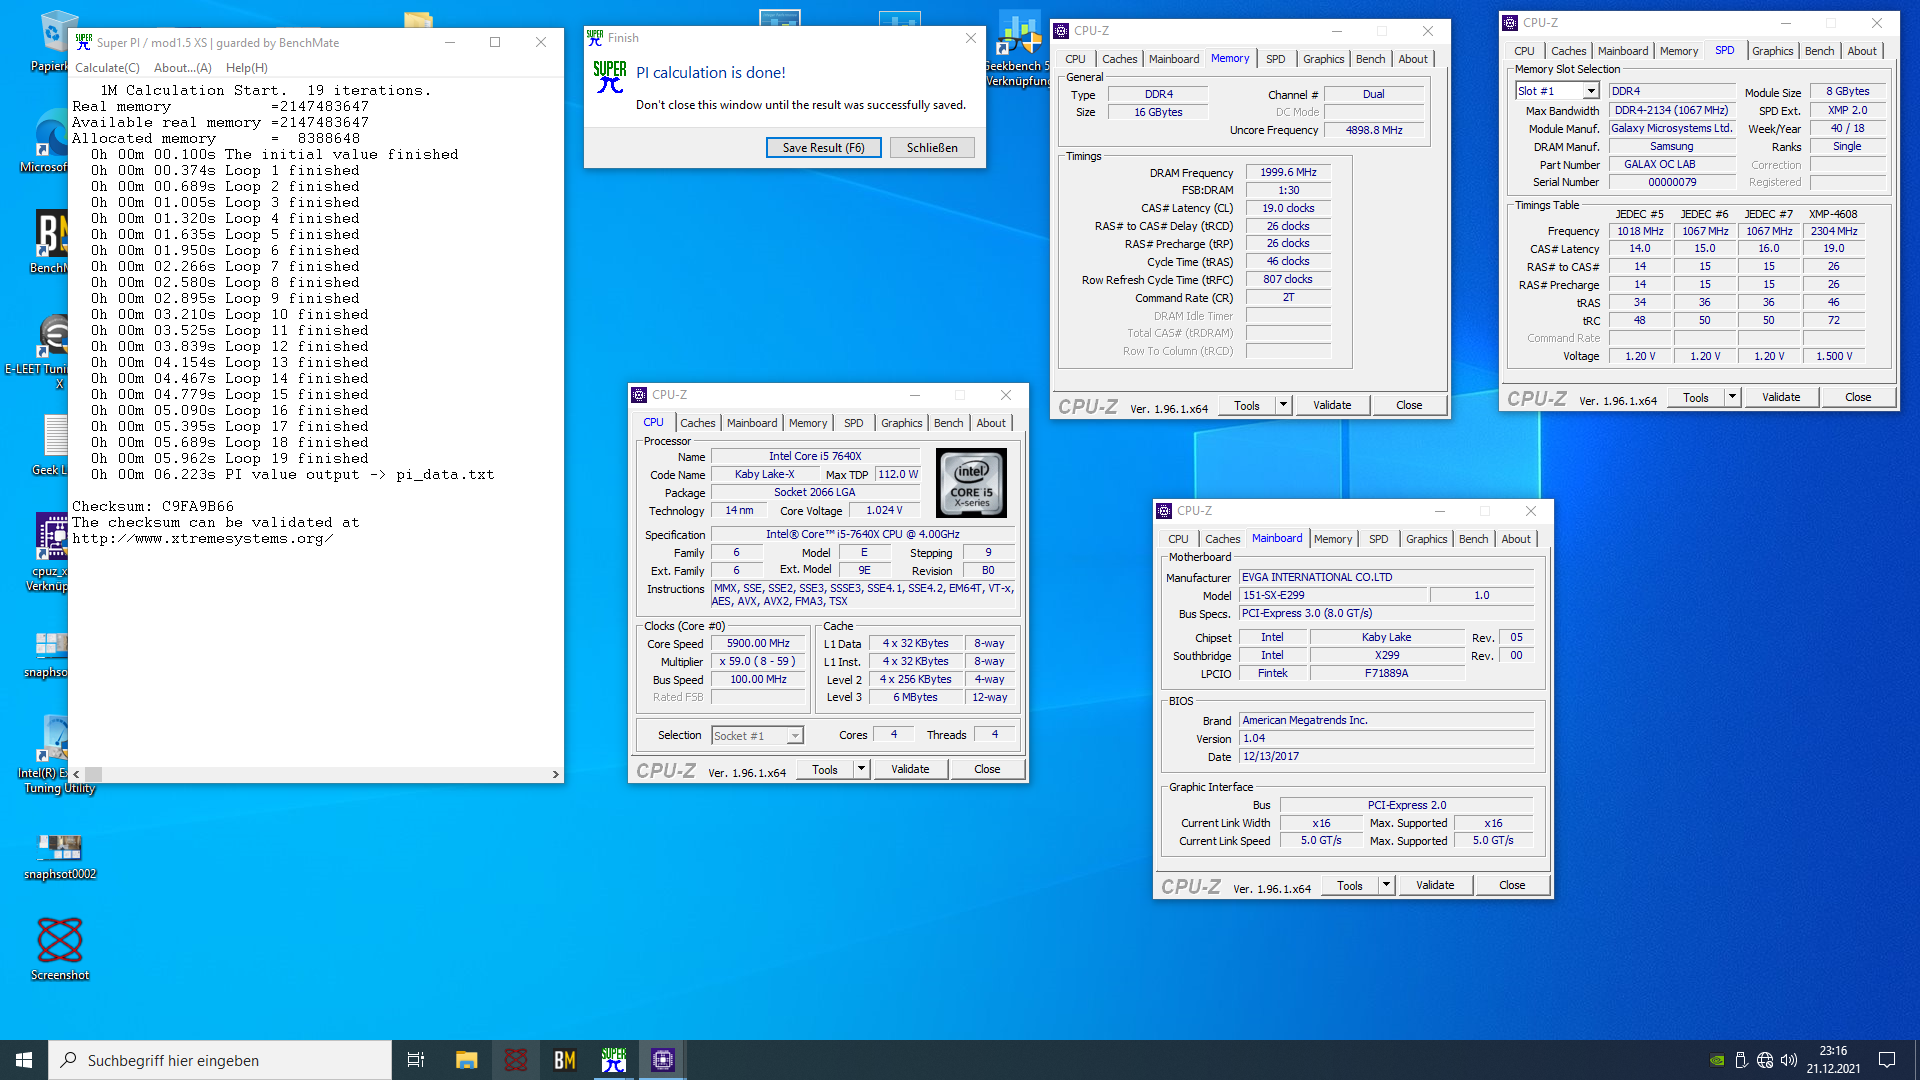Click the network icon in system tray

[1765, 1060]
